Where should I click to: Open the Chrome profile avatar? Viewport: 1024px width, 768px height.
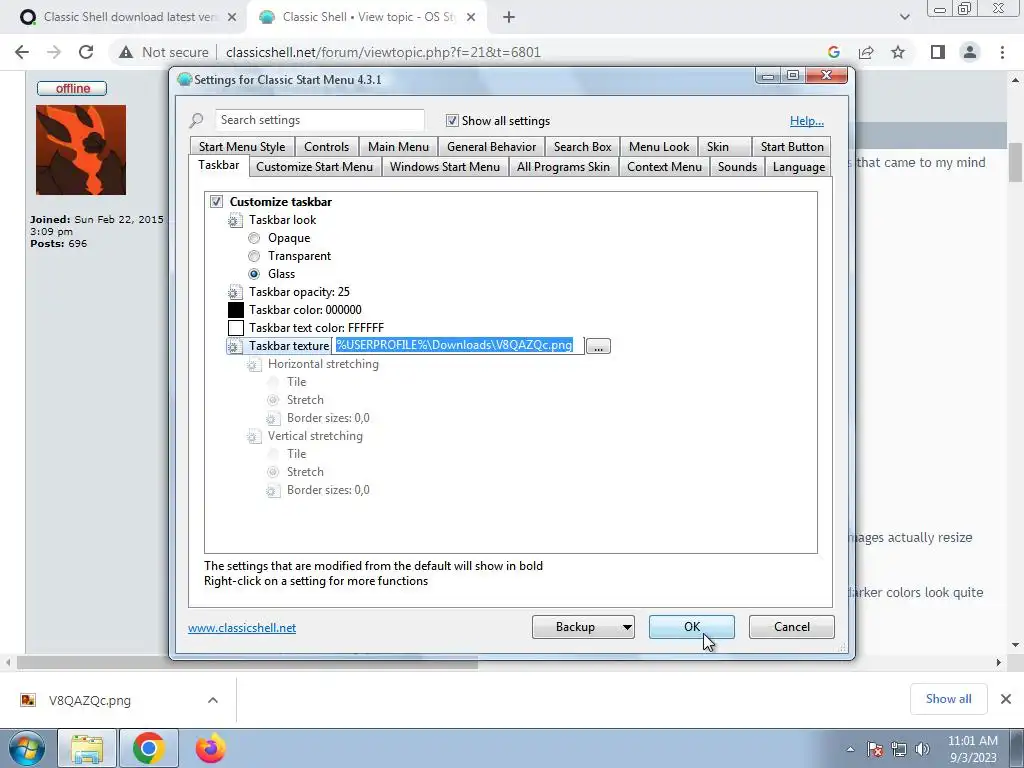[970, 52]
